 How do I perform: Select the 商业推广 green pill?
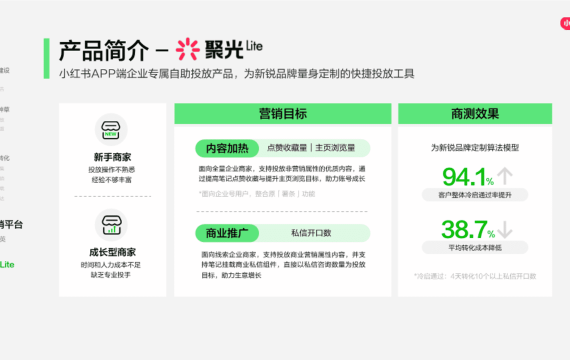227,233
